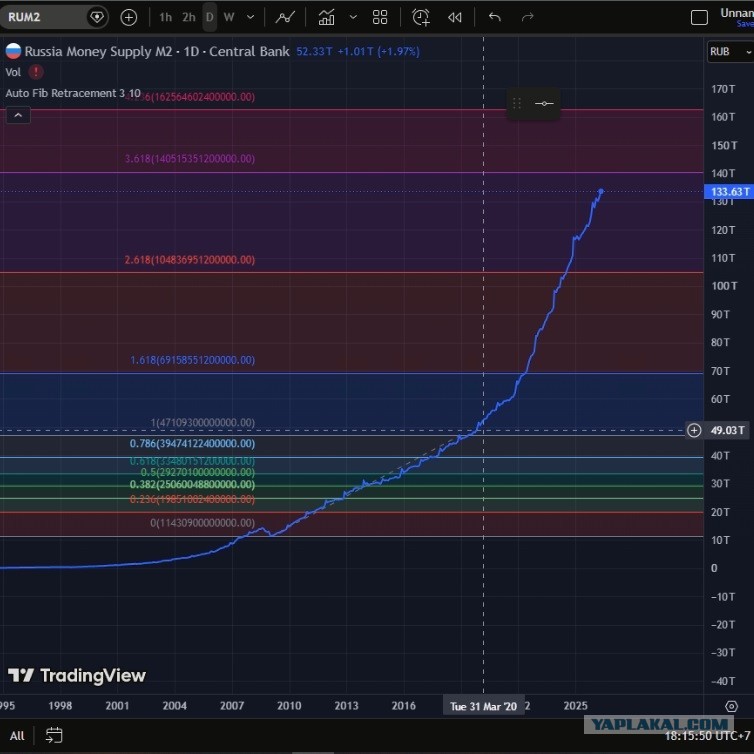The height and width of the screenshot is (754, 754).
Task: Open the go-to-date calendar icon
Action: pos(54,735)
